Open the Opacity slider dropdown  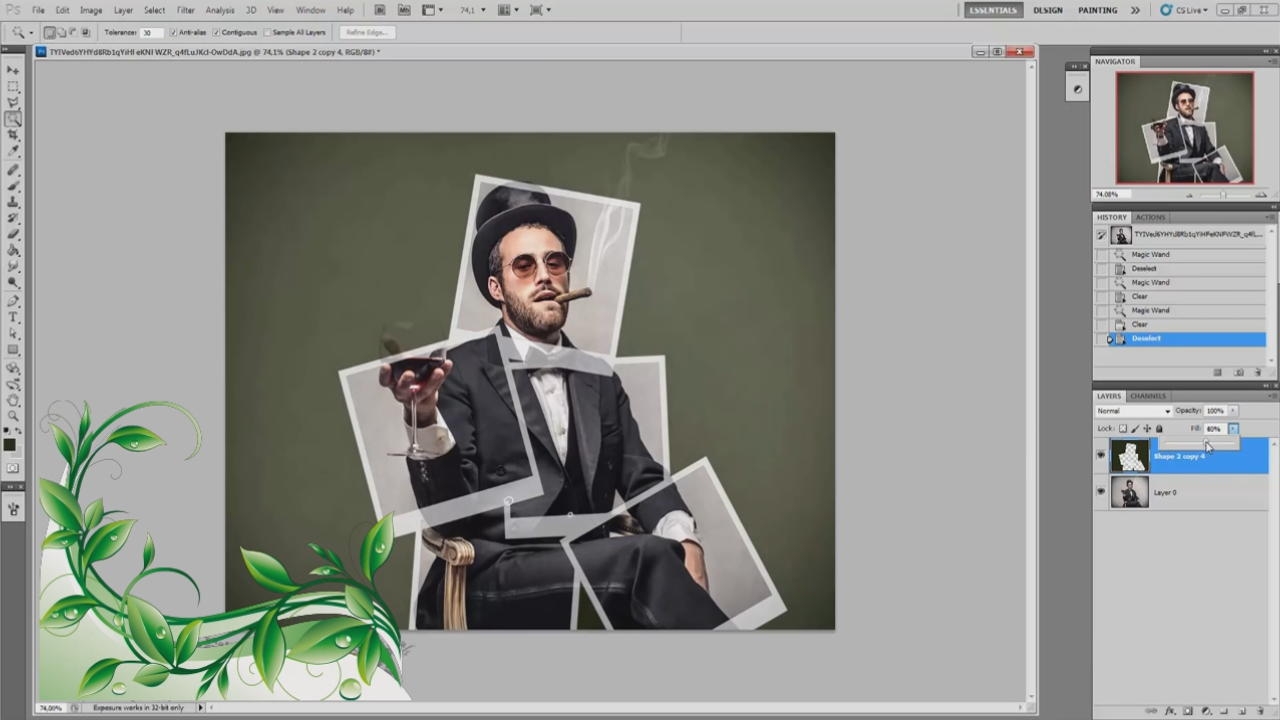click(x=1233, y=411)
